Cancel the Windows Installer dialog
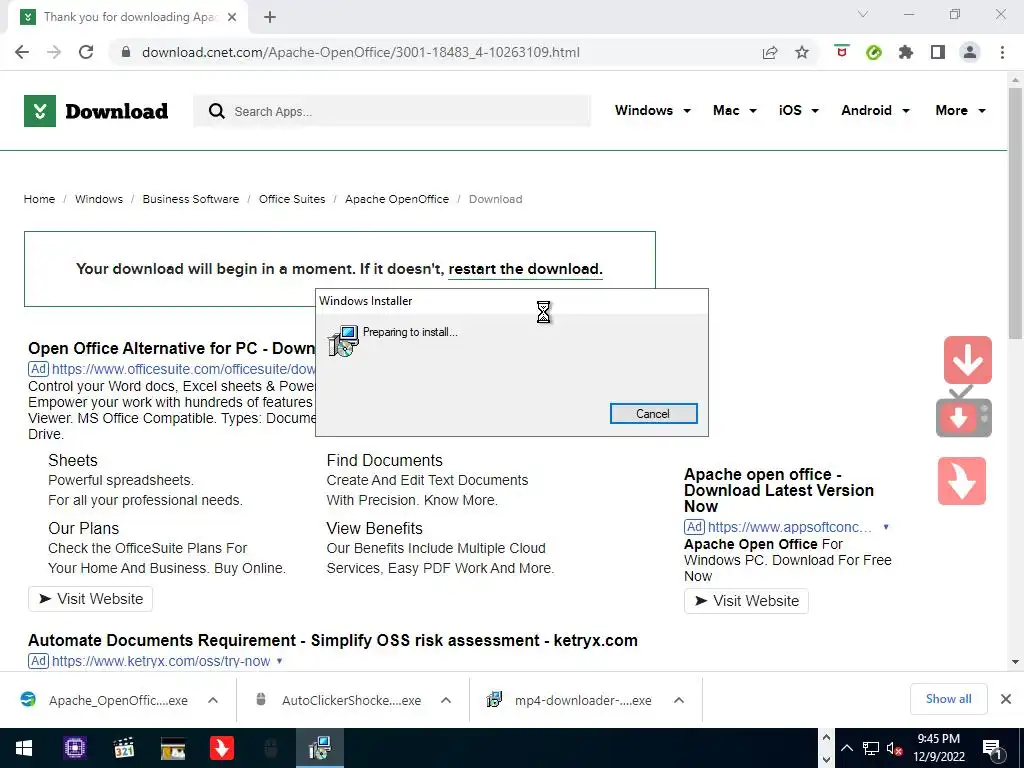The image size is (1024, 768). [x=653, y=414]
